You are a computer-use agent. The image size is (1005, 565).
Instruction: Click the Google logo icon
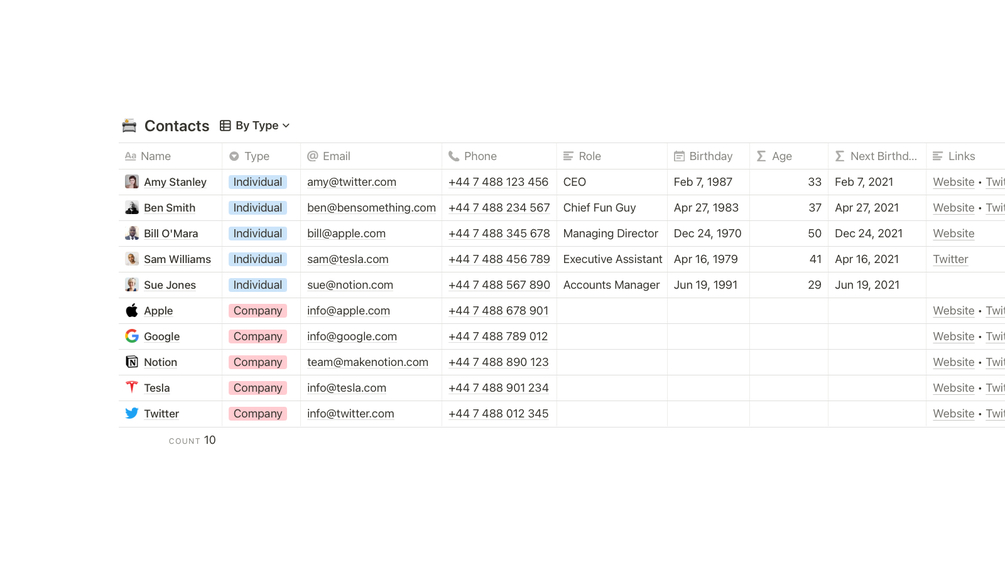(x=131, y=336)
